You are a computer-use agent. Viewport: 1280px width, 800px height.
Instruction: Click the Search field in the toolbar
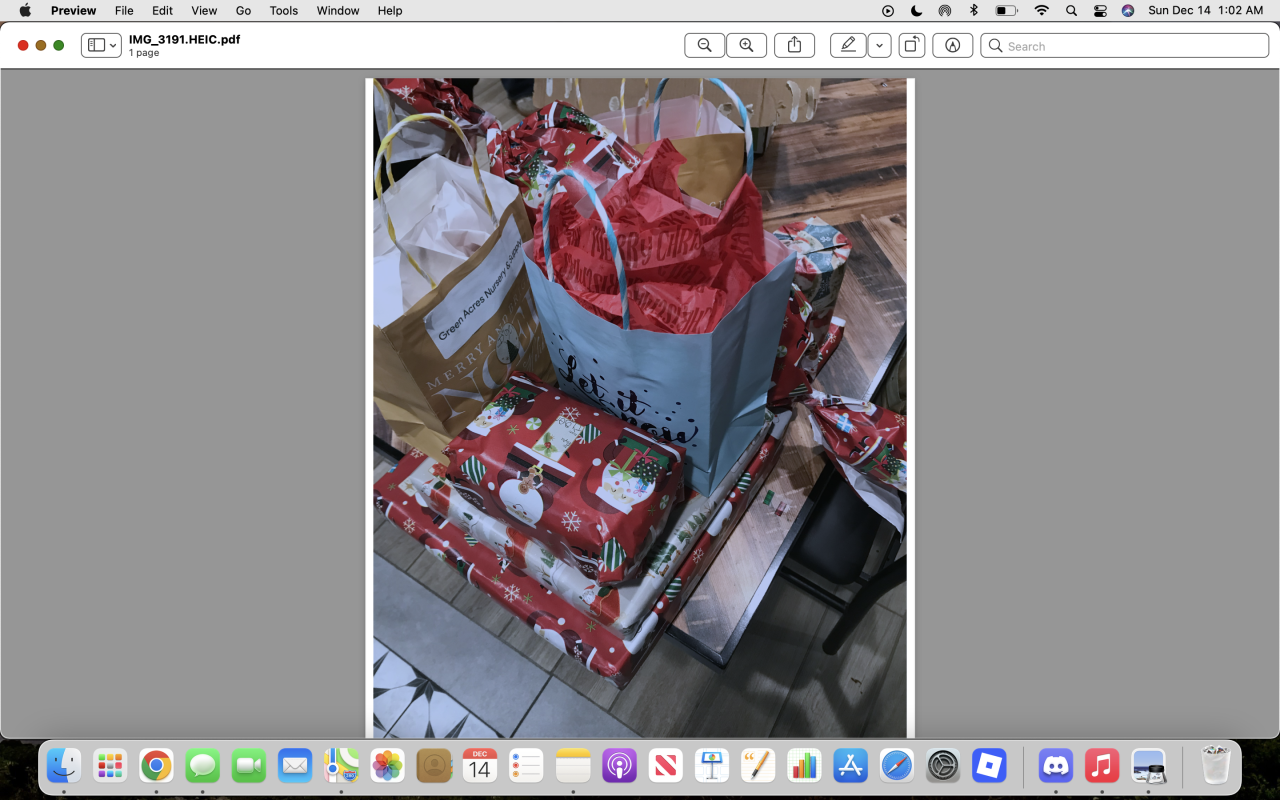1125,46
